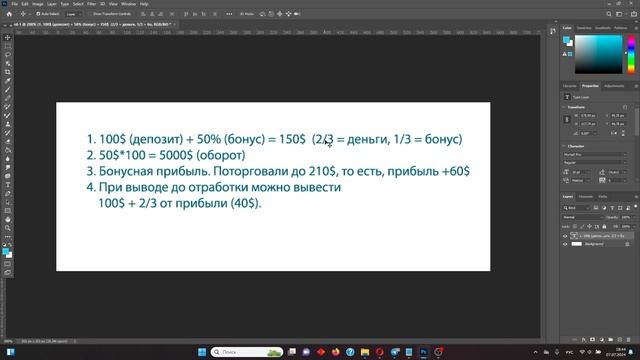The height and width of the screenshot is (360, 640).
Task: Collapse the Transform section
Action: click(564, 107)
